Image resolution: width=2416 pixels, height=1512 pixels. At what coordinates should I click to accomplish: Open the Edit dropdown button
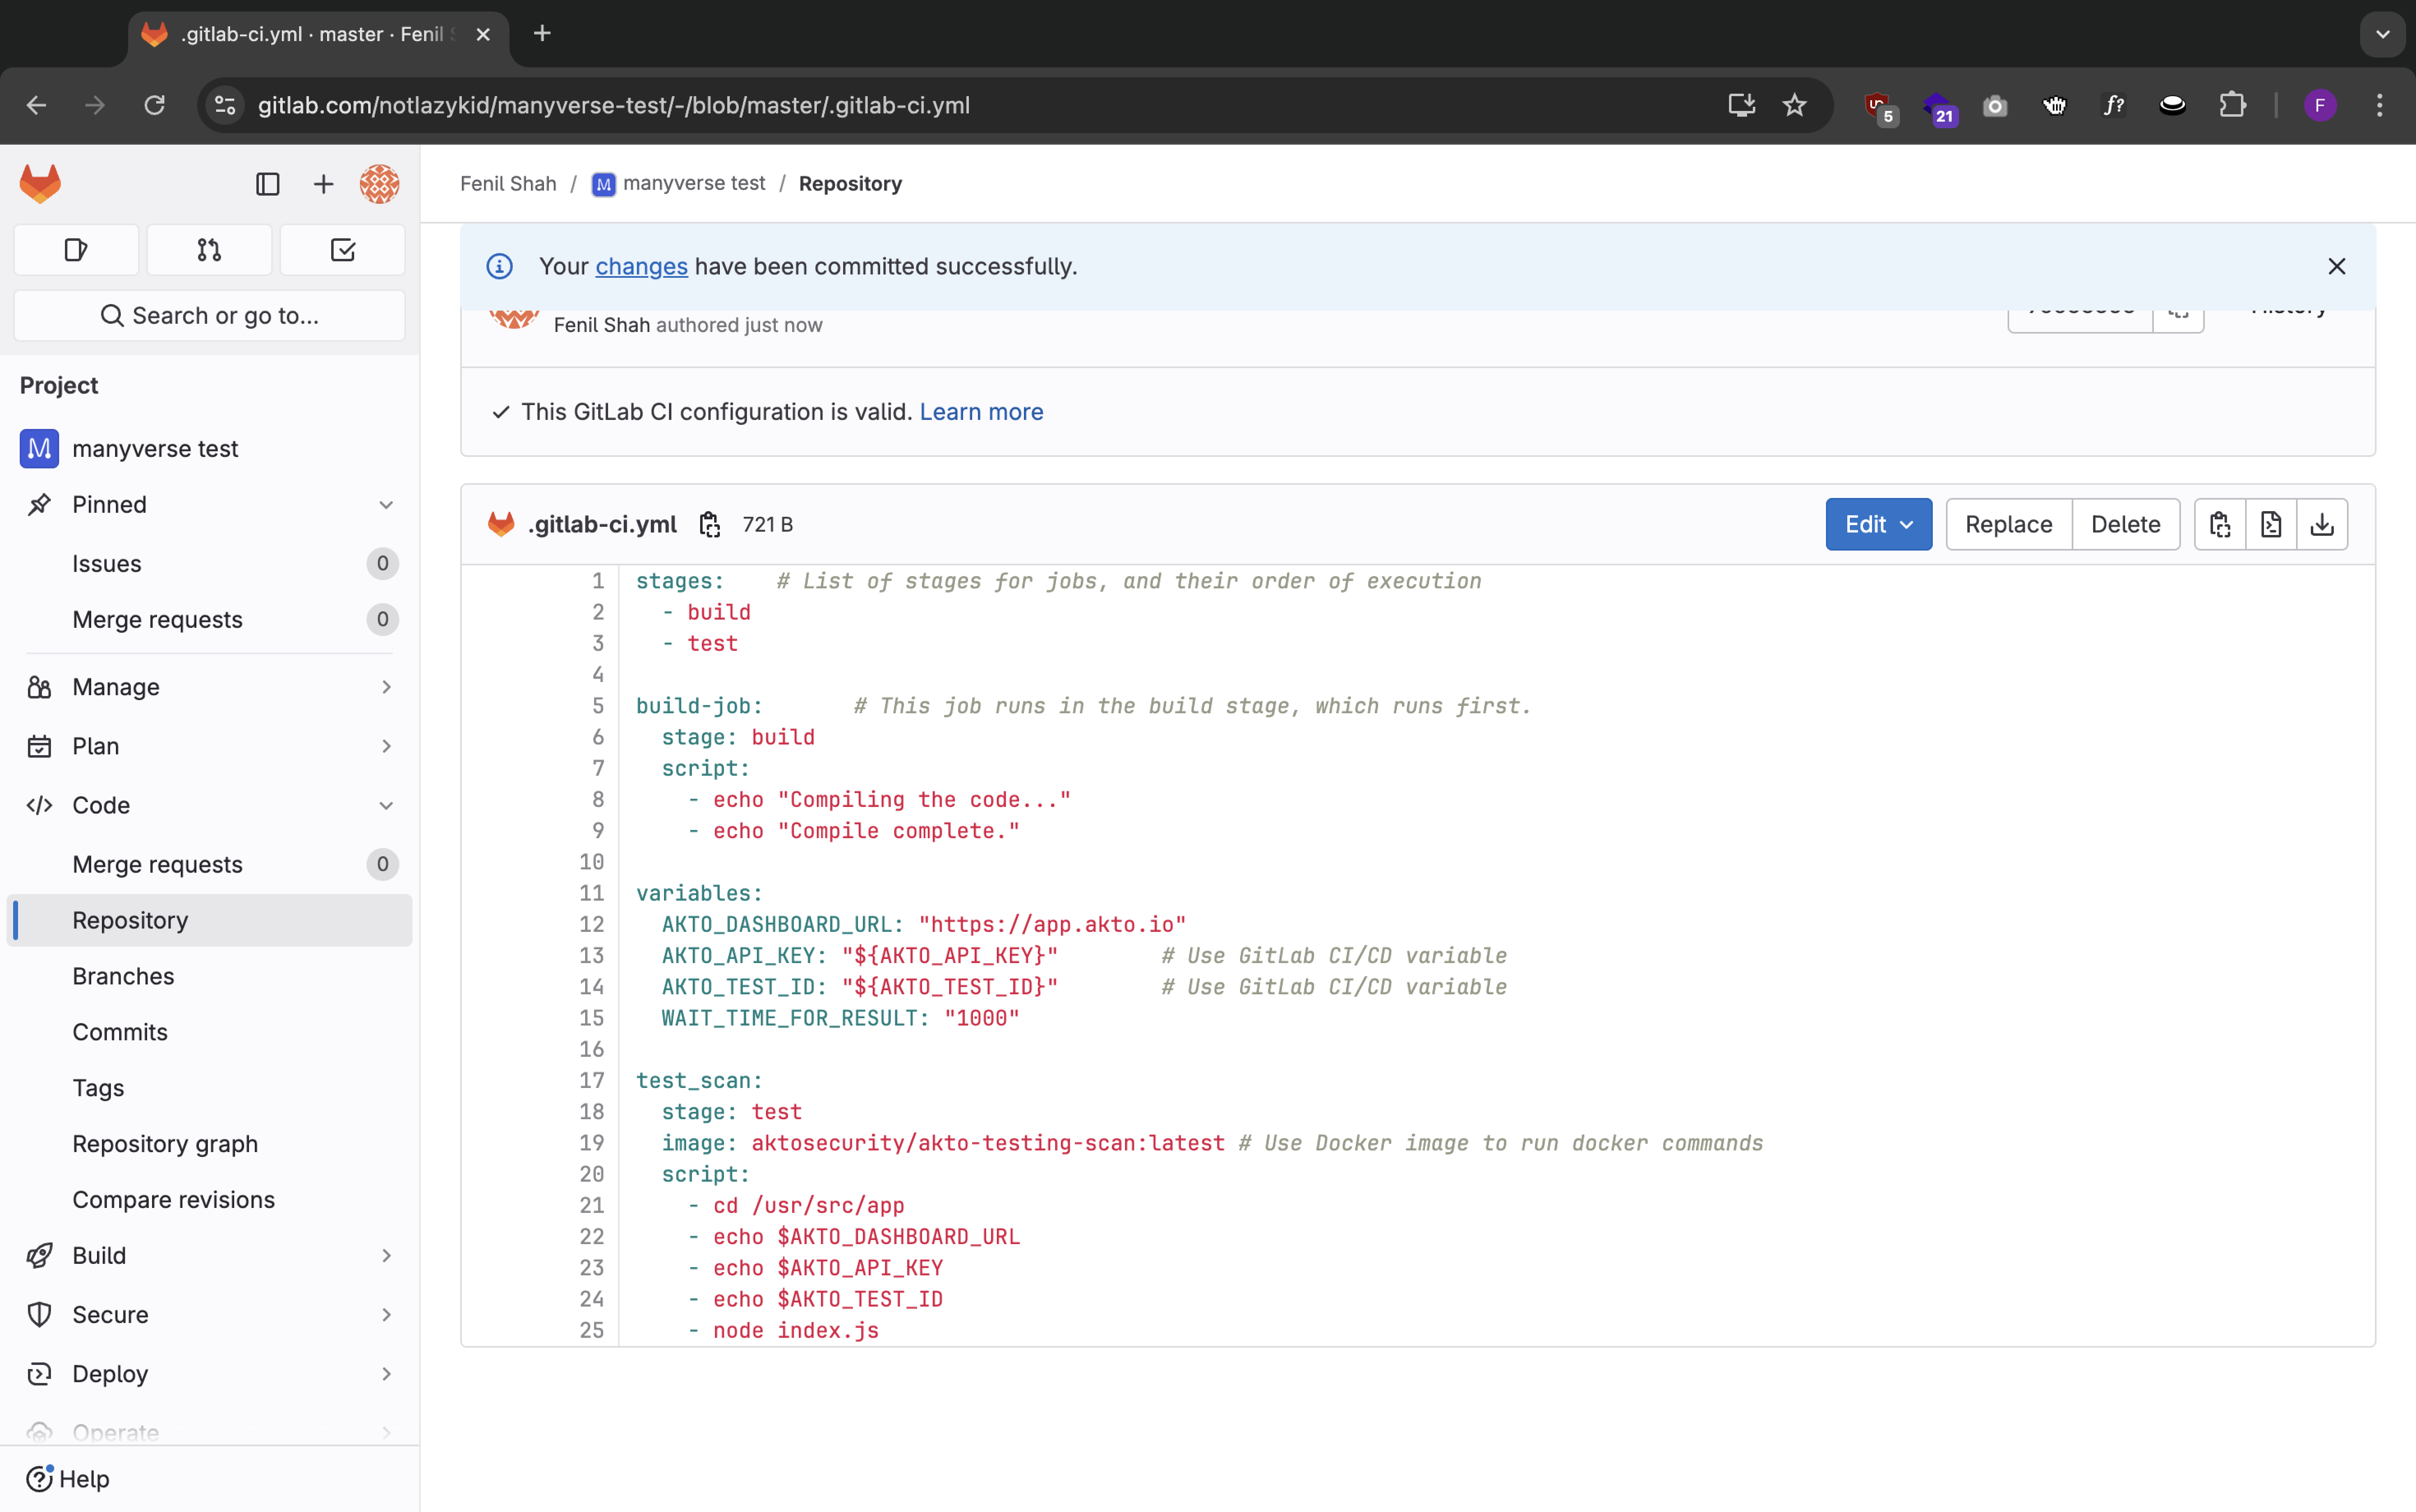coord(1878,524)
